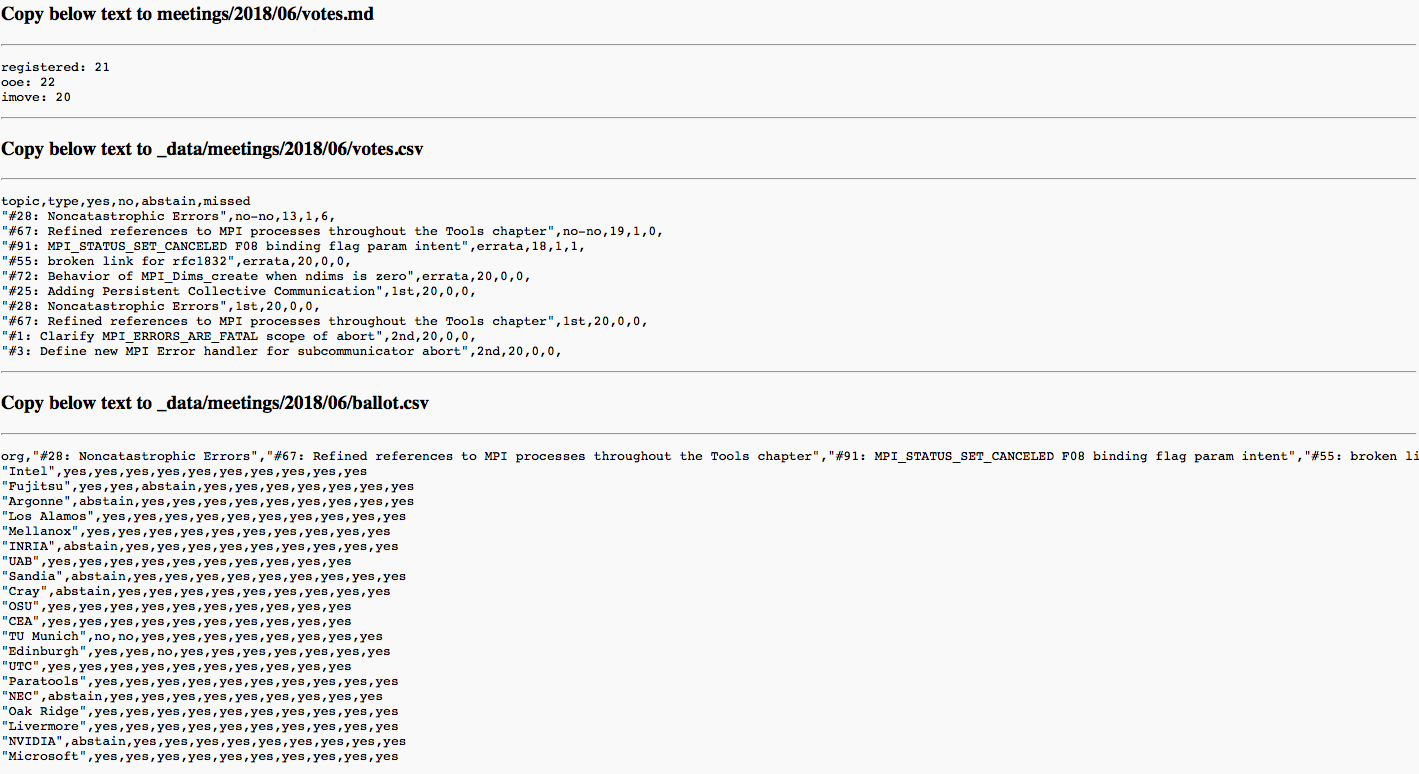Click the "Edinburgh" ballot row
This screenshot has width=1419, height=774.
[x=196, y=651]
